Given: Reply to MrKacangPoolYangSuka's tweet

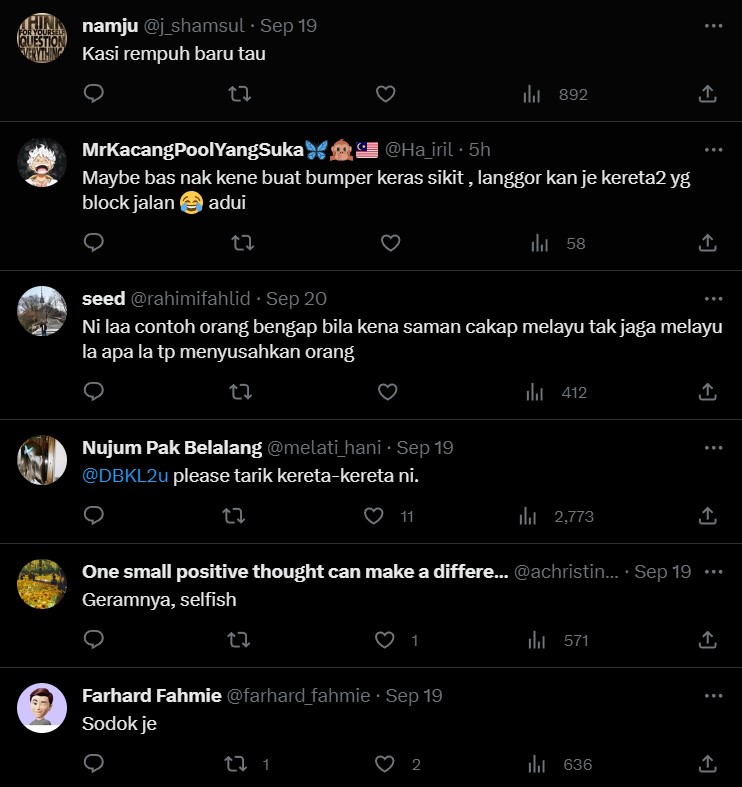Looking at the screenshot, I should point(94,243).
